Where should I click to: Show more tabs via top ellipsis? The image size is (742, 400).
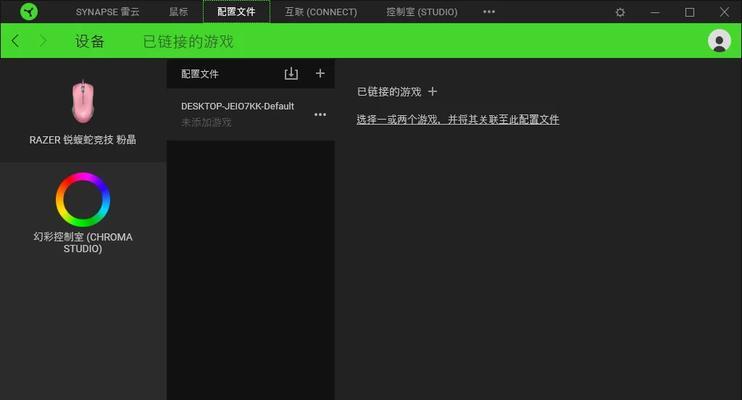(489, 11)
